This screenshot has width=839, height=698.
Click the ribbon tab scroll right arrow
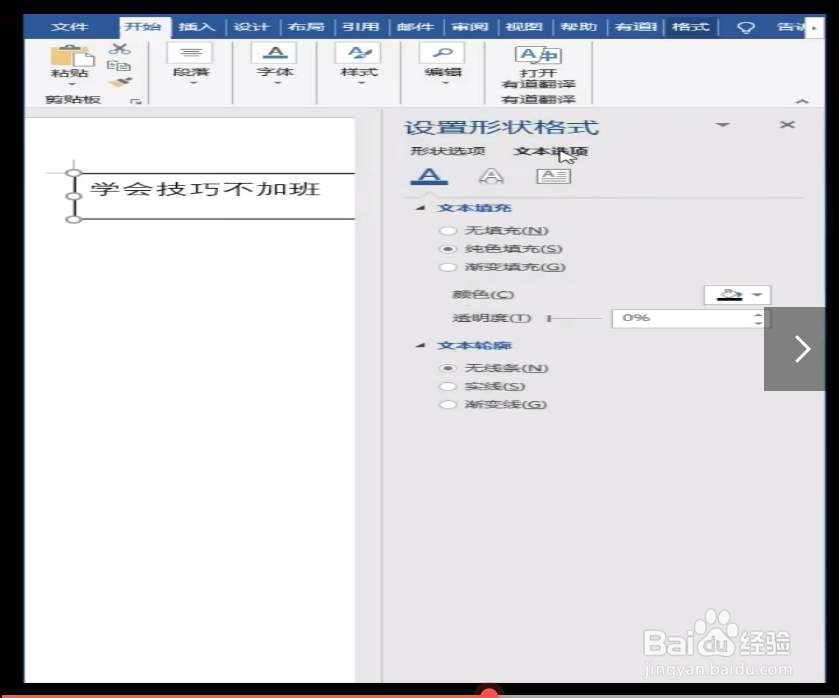point(814,27)
